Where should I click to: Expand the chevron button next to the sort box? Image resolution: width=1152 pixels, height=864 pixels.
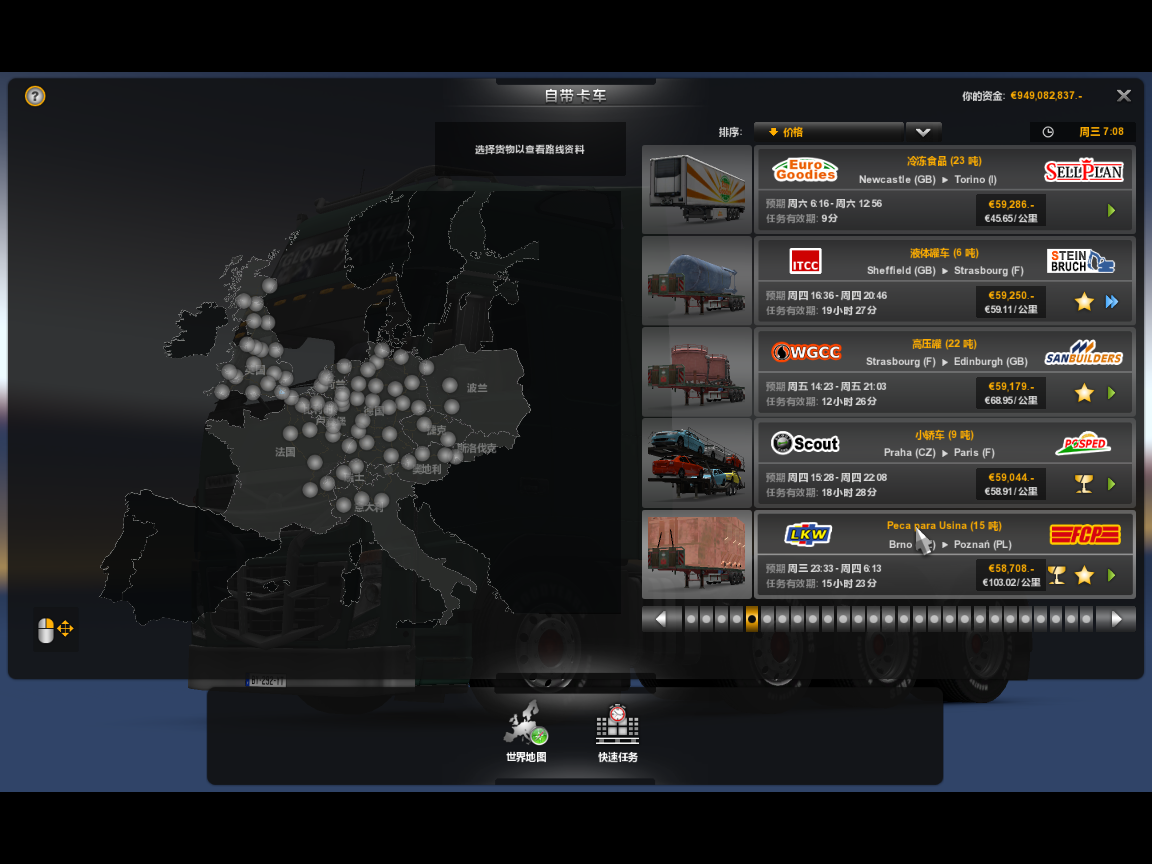tap(923, 132)
